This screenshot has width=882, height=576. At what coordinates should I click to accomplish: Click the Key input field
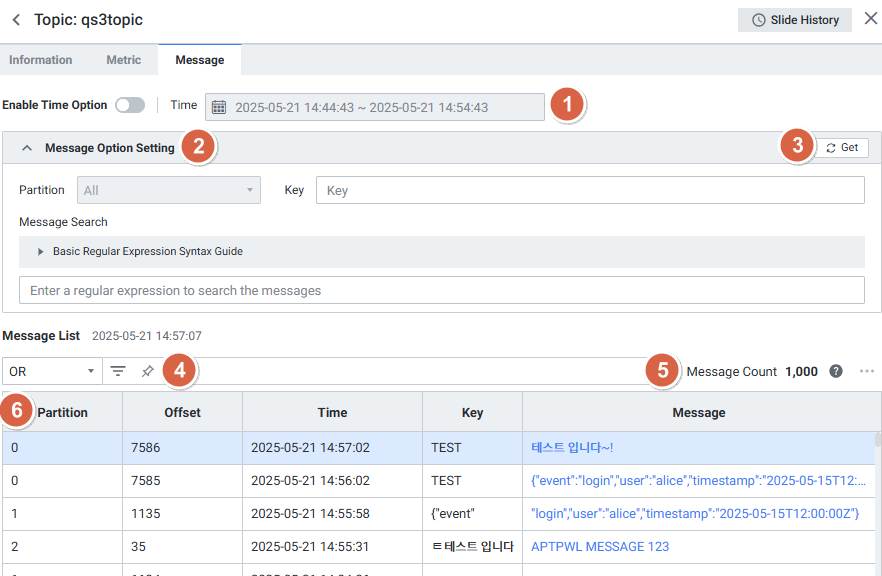pyautogui.click(x=589, y=190)
